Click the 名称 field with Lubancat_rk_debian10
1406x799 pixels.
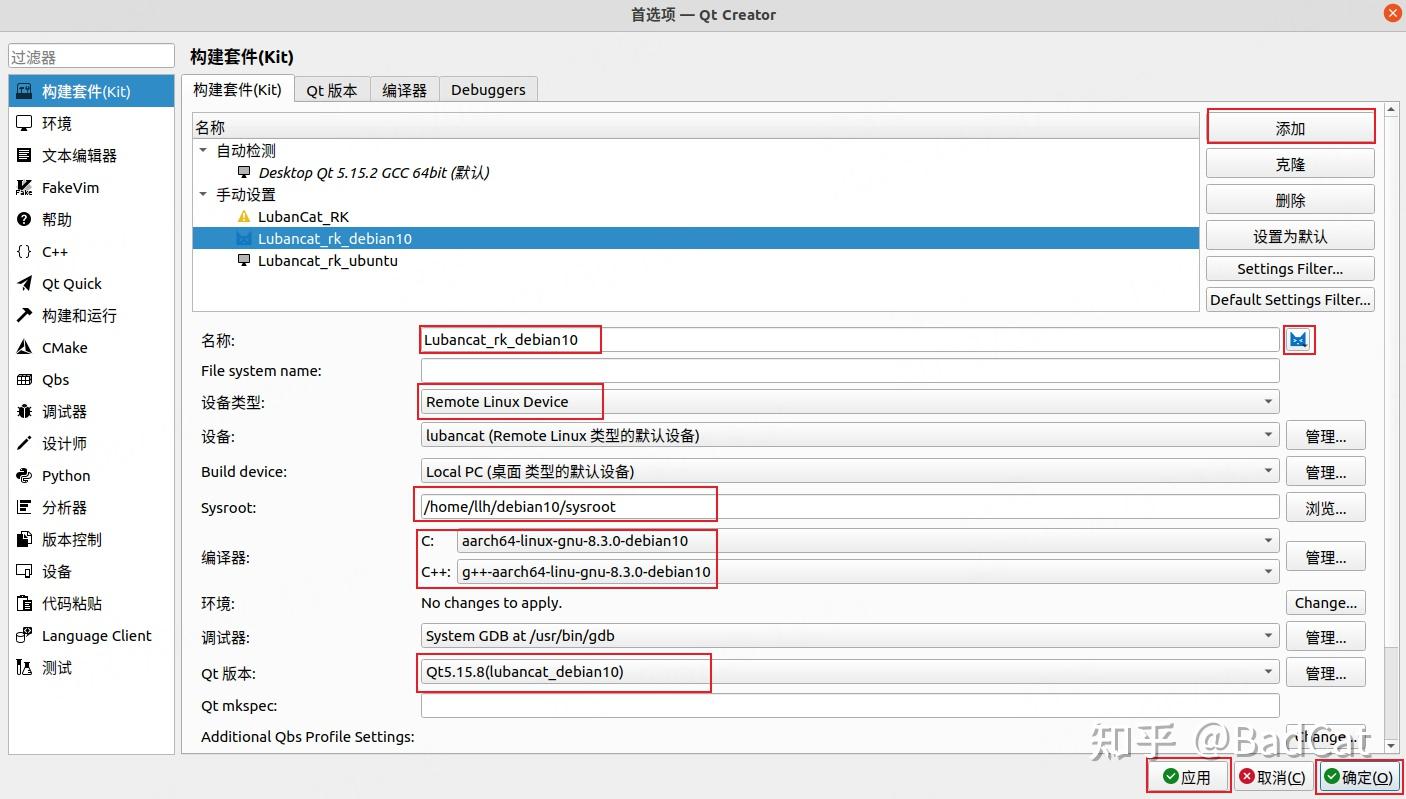click(x=850, y=340)
